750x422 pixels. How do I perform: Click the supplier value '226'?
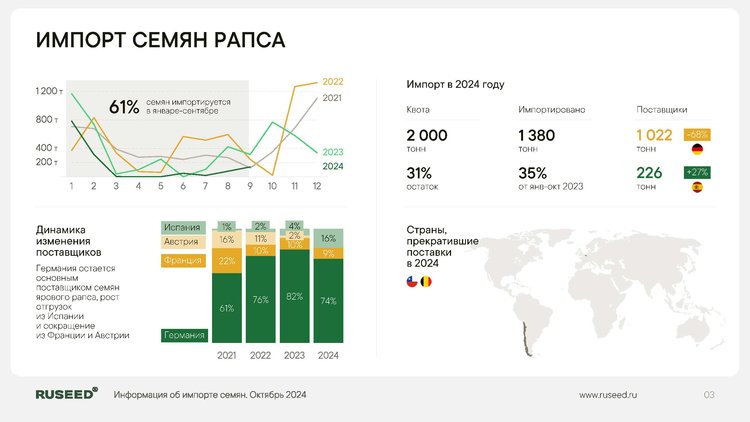click(649, 173)
